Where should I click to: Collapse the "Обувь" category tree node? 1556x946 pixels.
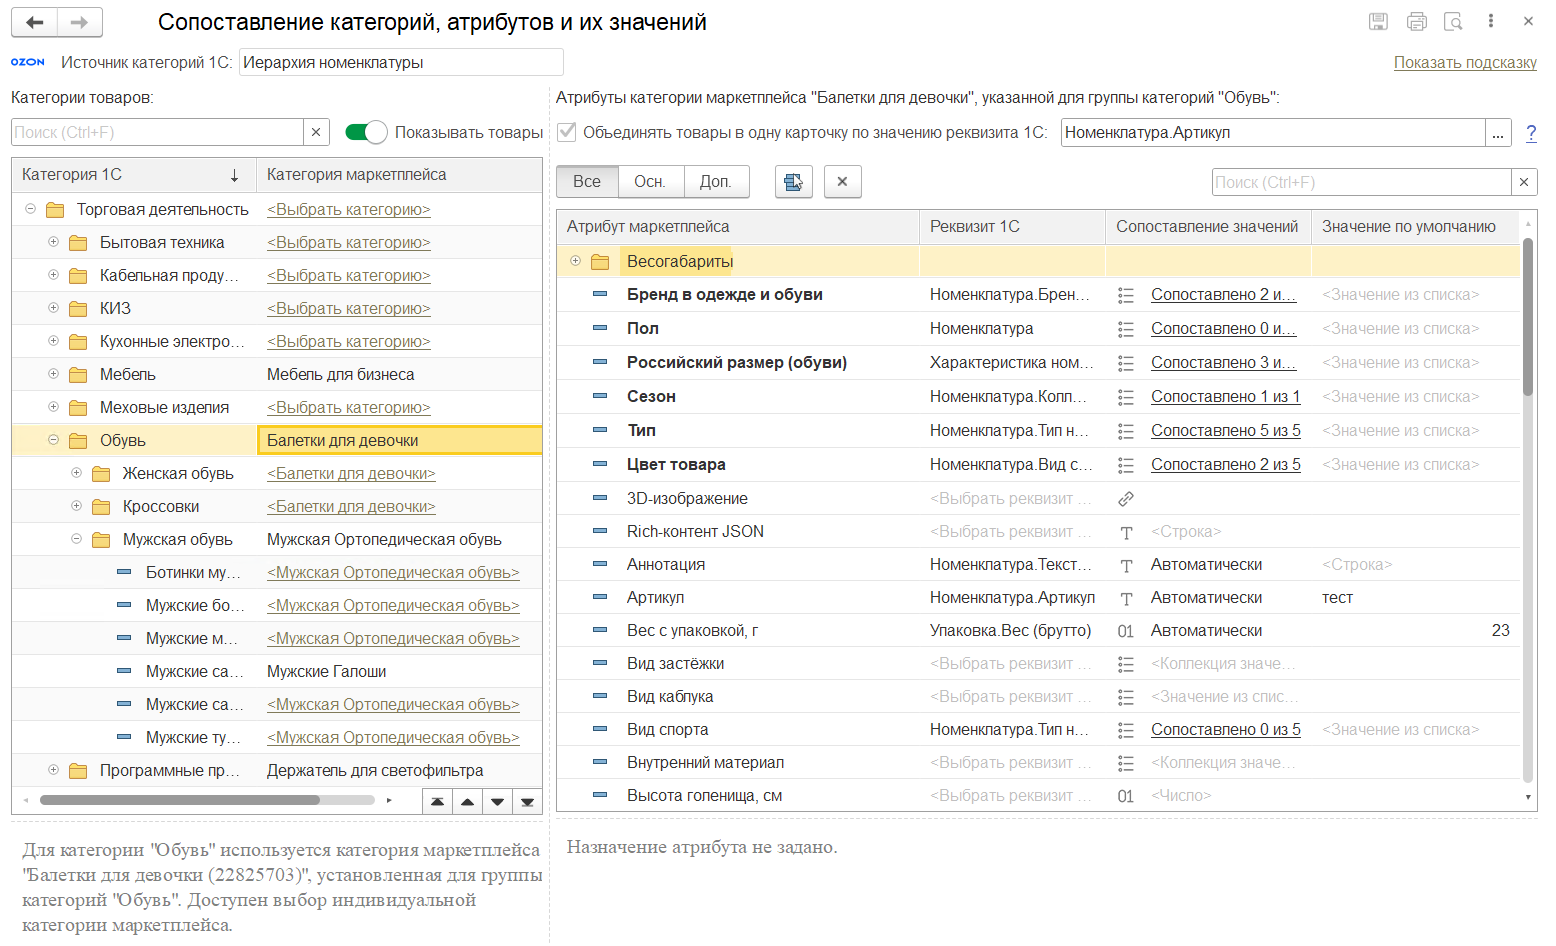click(x=54, y=440)
